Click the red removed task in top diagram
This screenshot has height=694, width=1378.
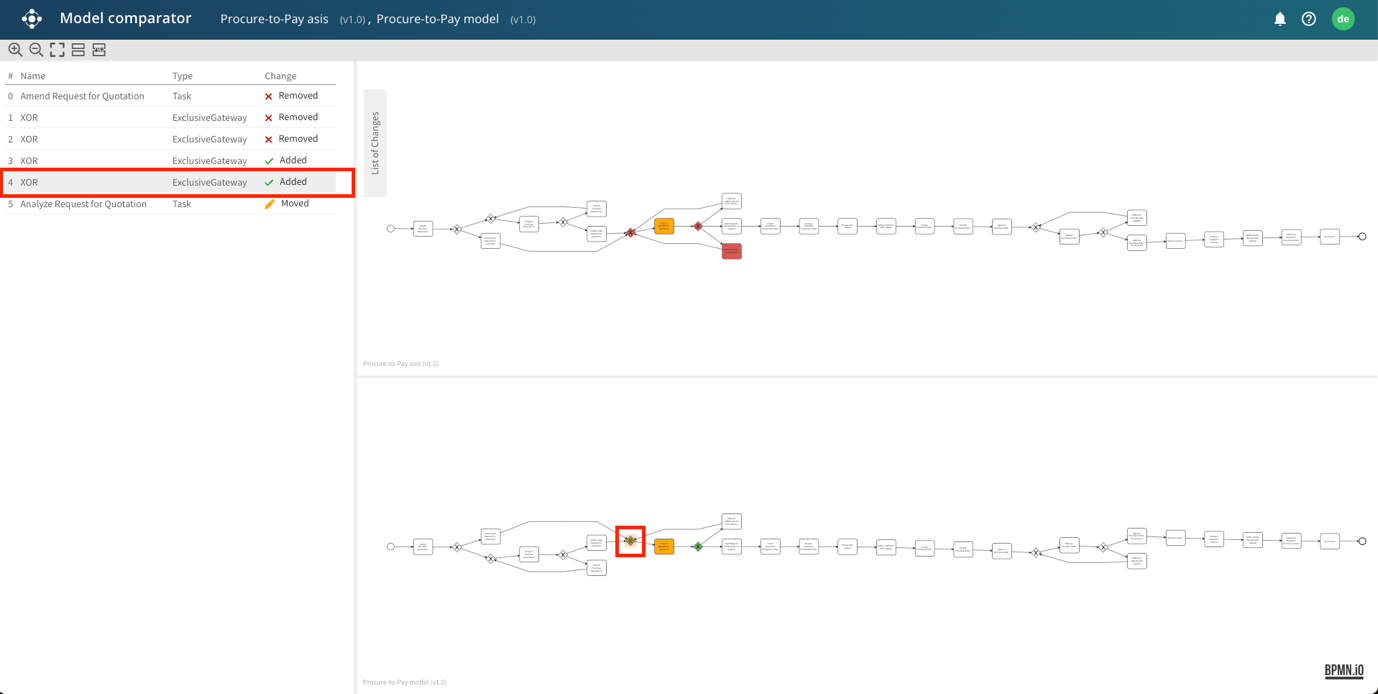tap(731, 251)
